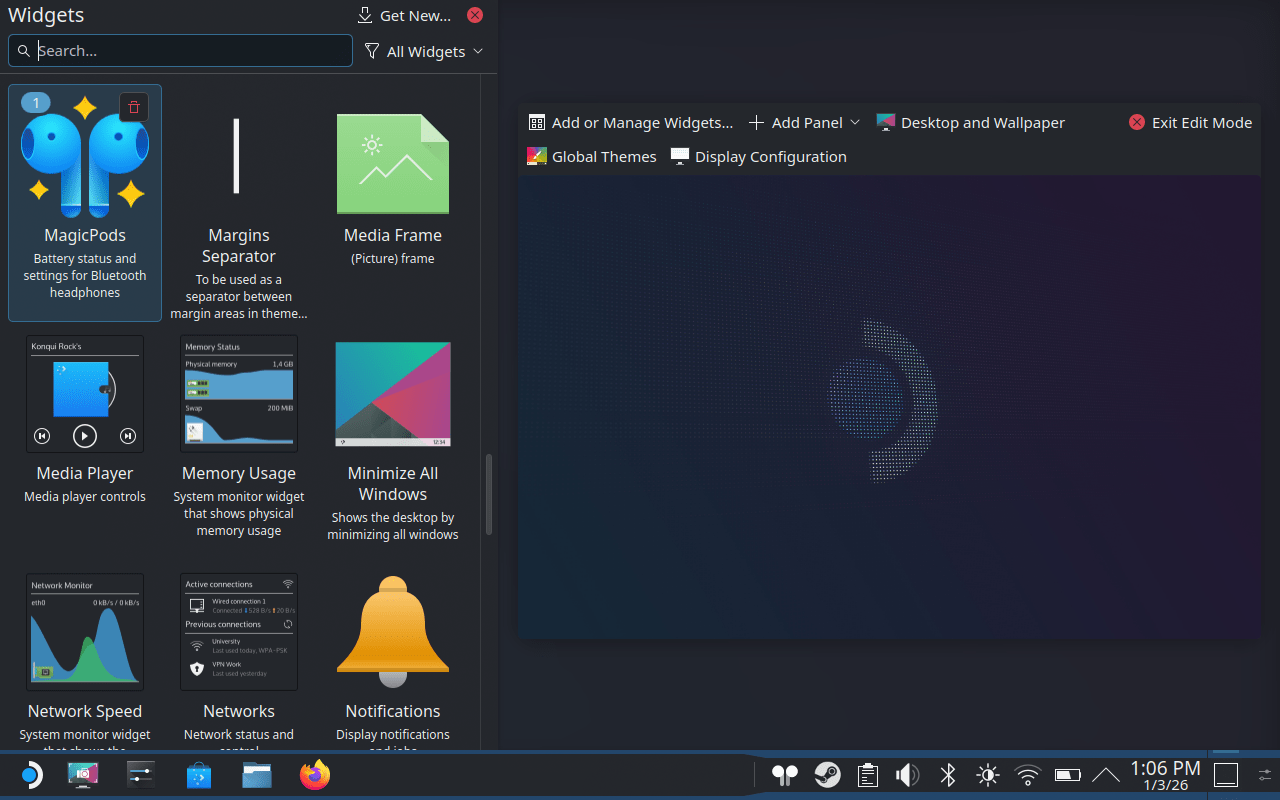Expand the All Widgets filter dropdown
1280x800 pixels.
pyautogui.click(x=424, y=51)
